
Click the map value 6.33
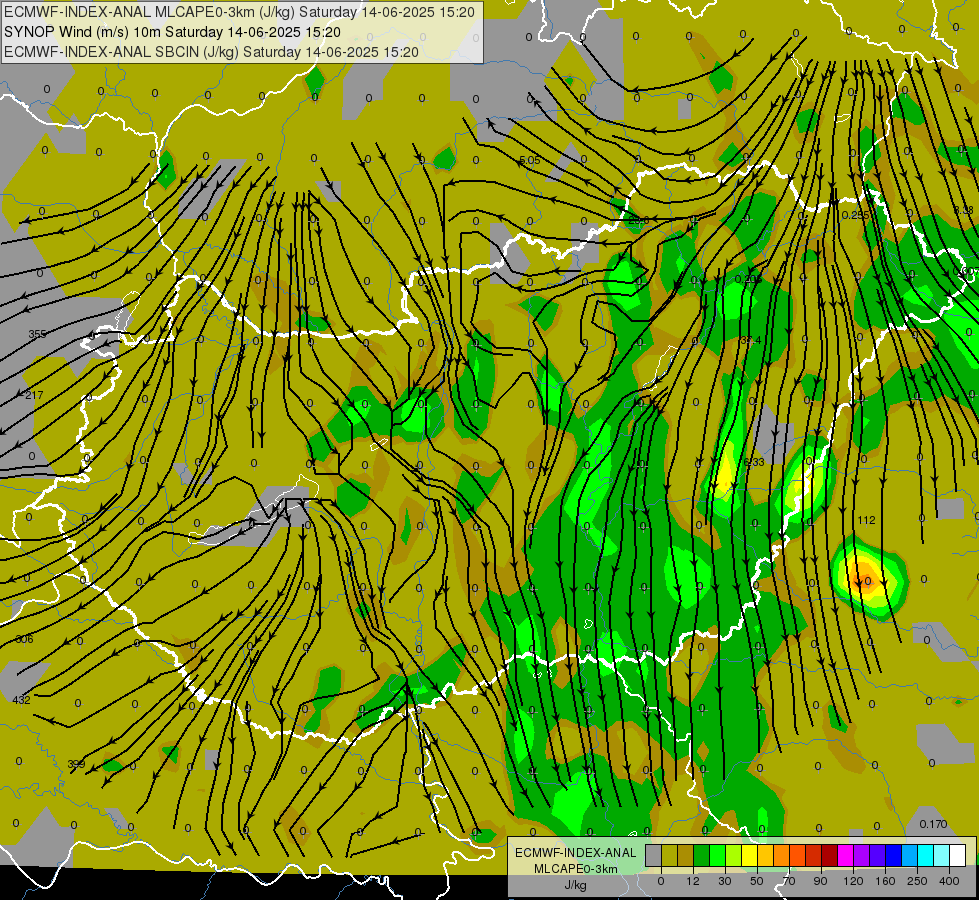[x=754, y=462]
